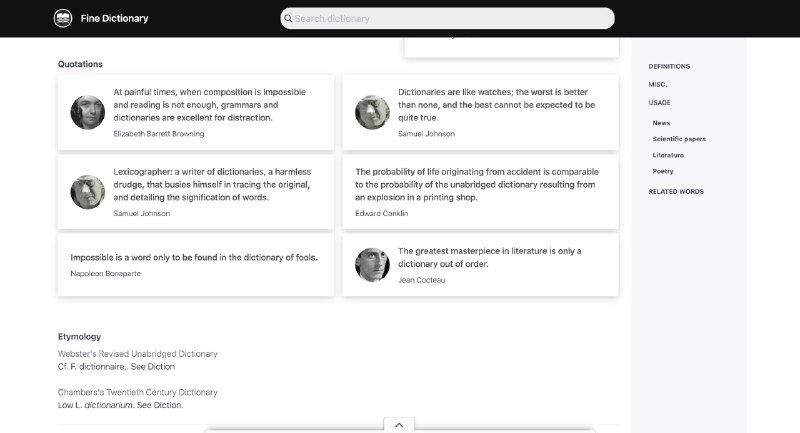Open the Scientific papers sidebar link

pos(678,139)
